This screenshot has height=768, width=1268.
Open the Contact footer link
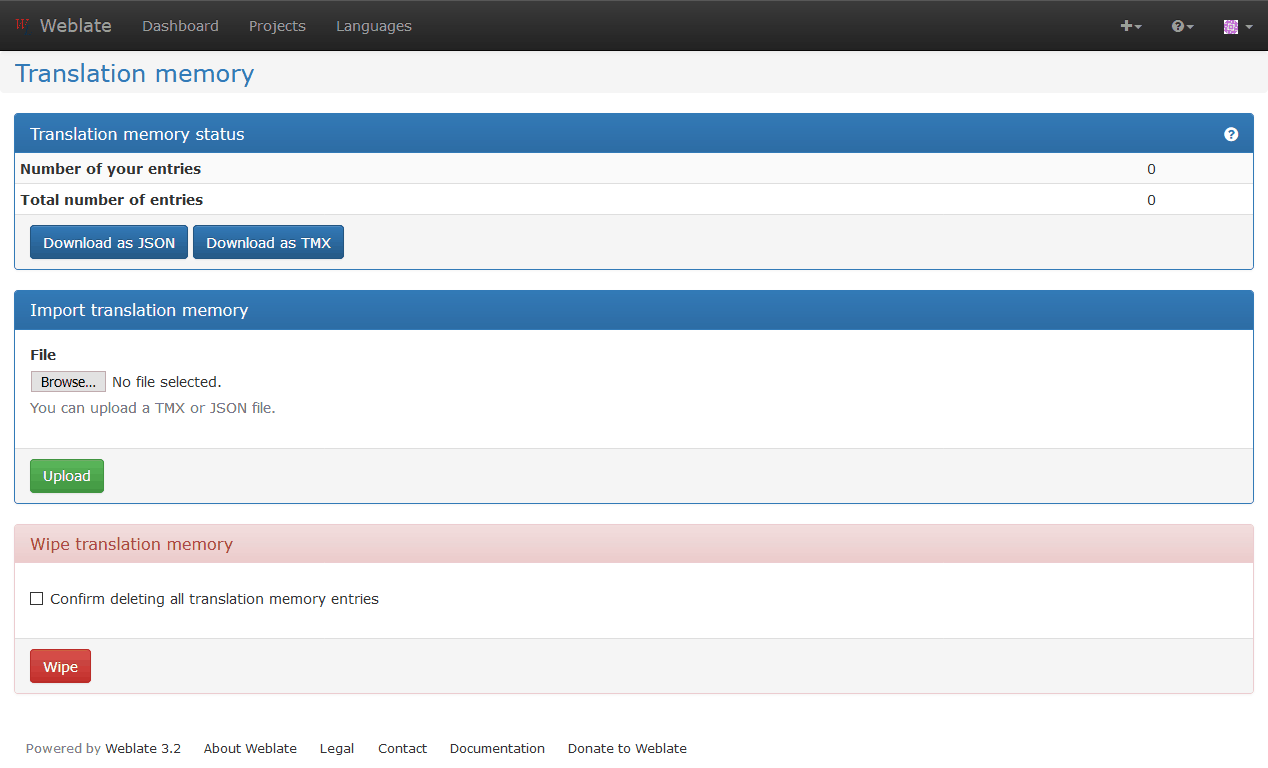click(402, 748)
